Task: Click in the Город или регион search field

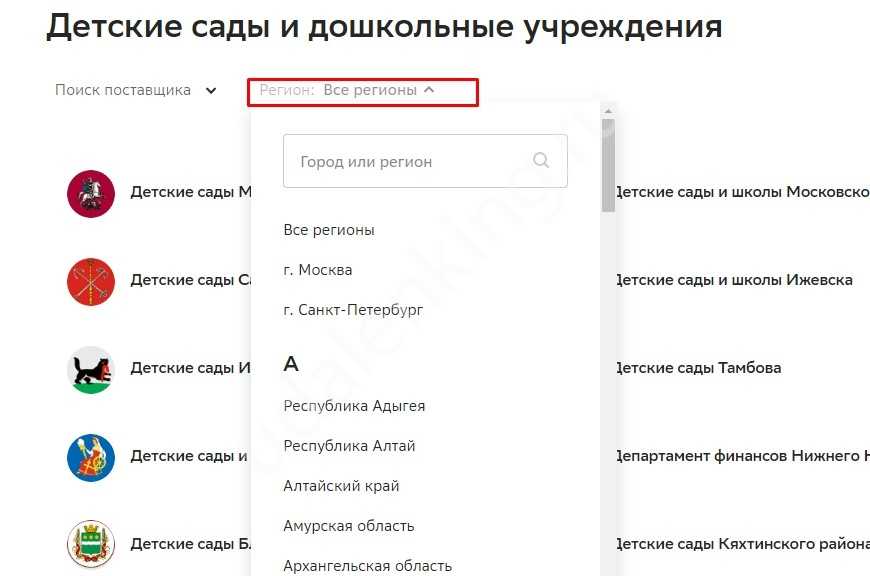Action: point(405,161)
